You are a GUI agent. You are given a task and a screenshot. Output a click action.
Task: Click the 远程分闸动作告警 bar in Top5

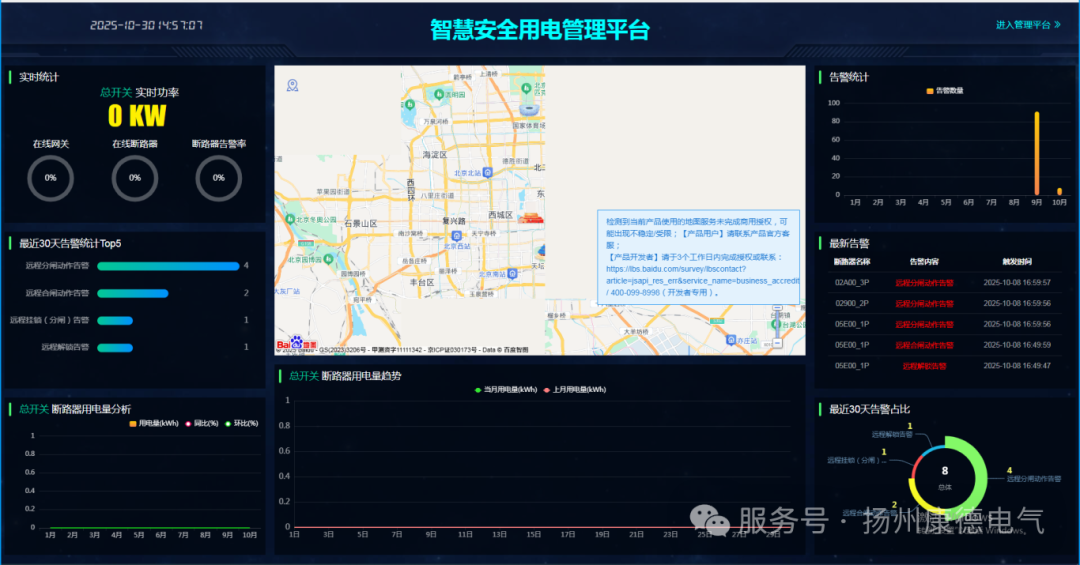tap(168, 266)
